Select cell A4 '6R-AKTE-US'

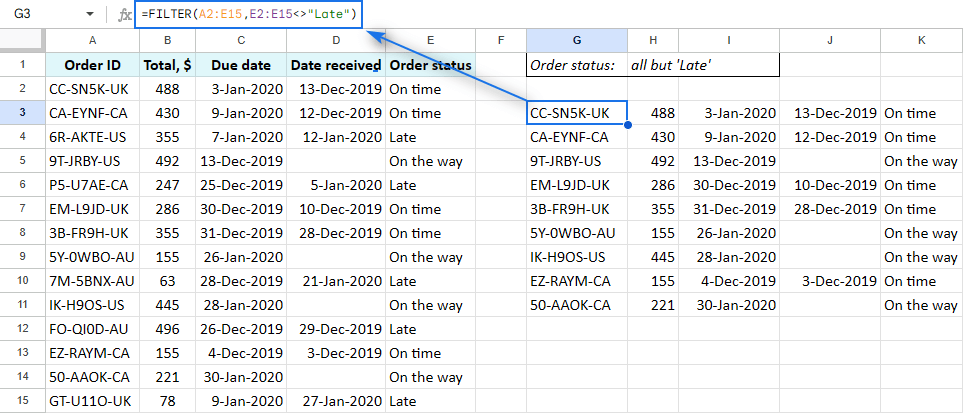click(x=92, y=137)
